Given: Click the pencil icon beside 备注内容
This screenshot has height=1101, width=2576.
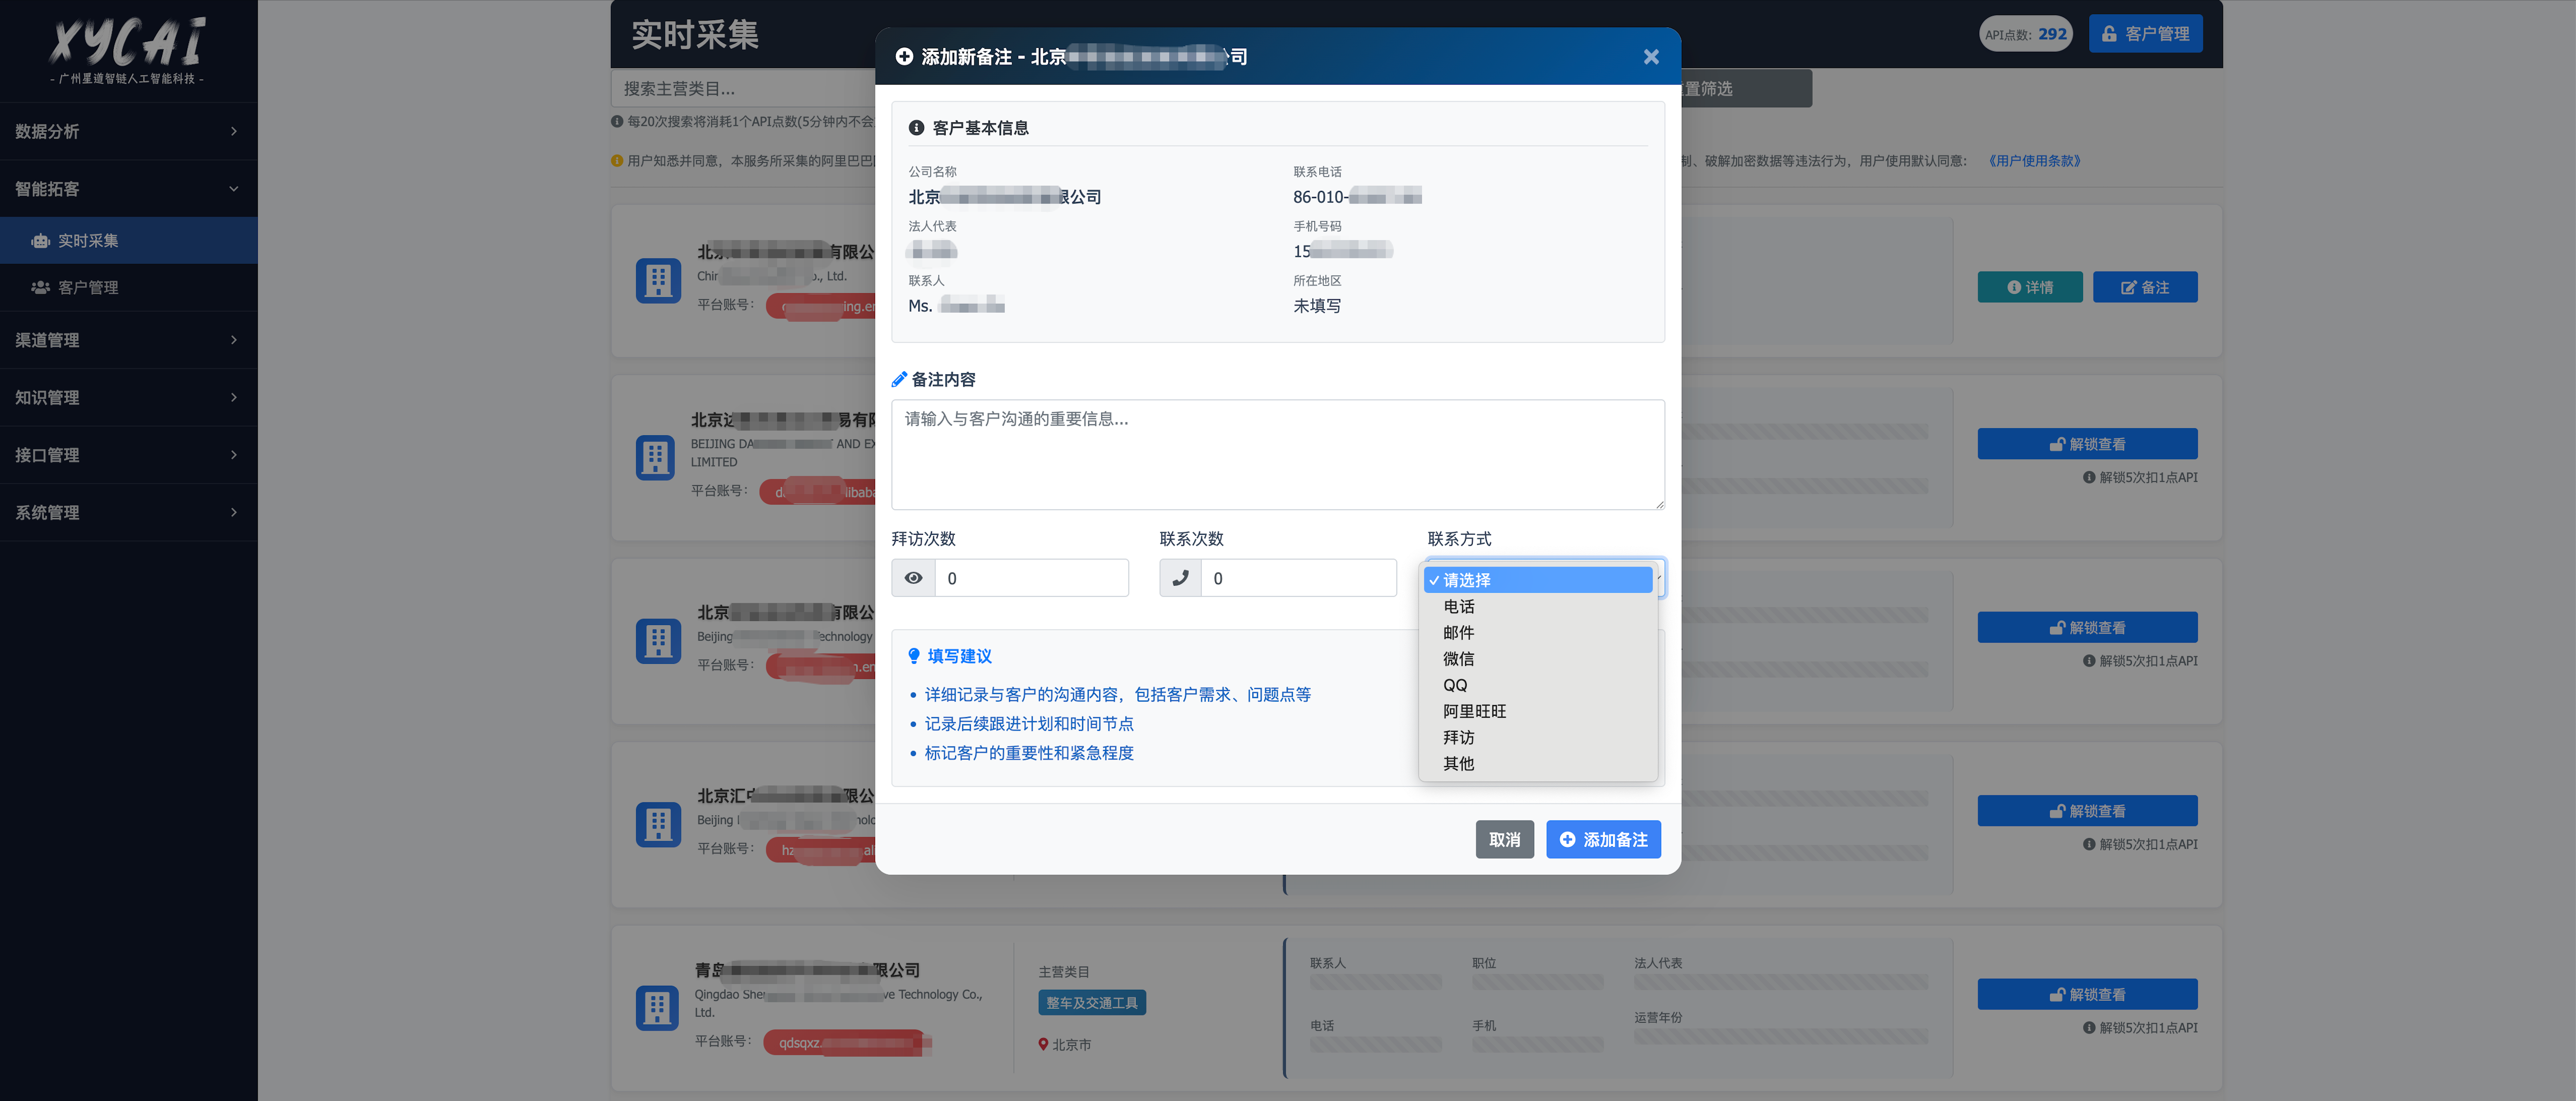Looking at the screenshot, I should point(899,380).
